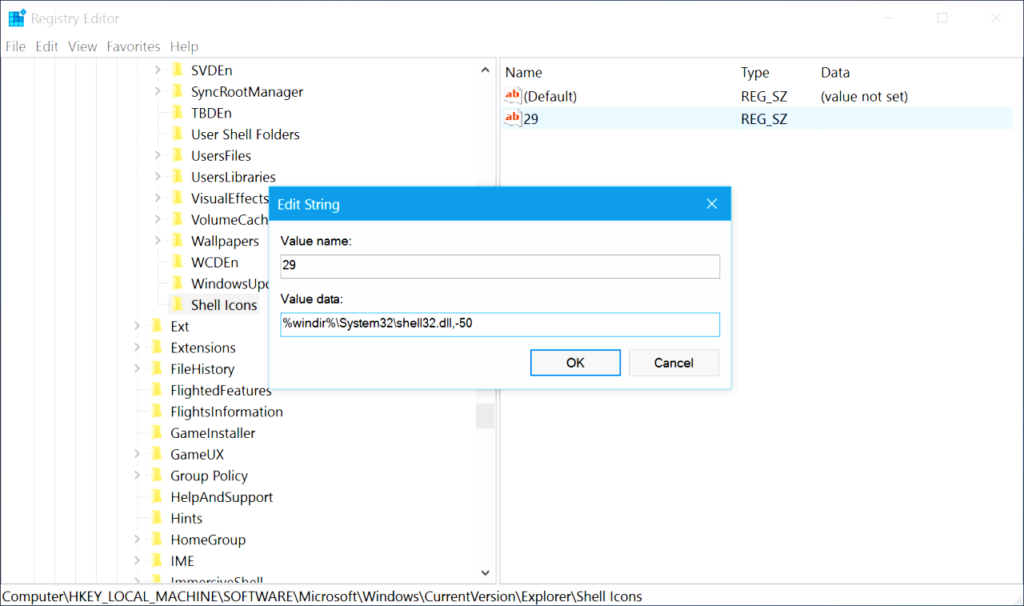Select the User Shell Folders key

[245, 134]
